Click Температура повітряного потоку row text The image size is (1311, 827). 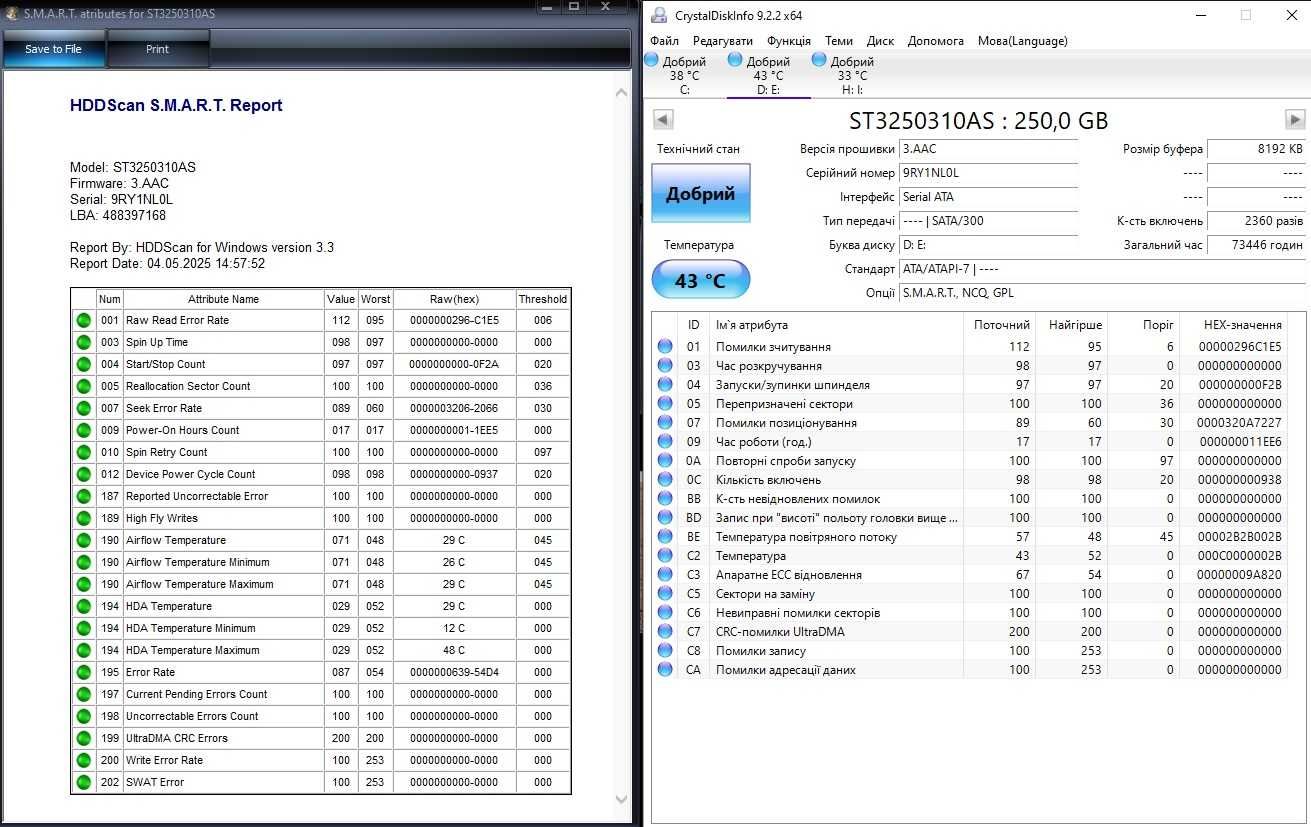point(807,536)
